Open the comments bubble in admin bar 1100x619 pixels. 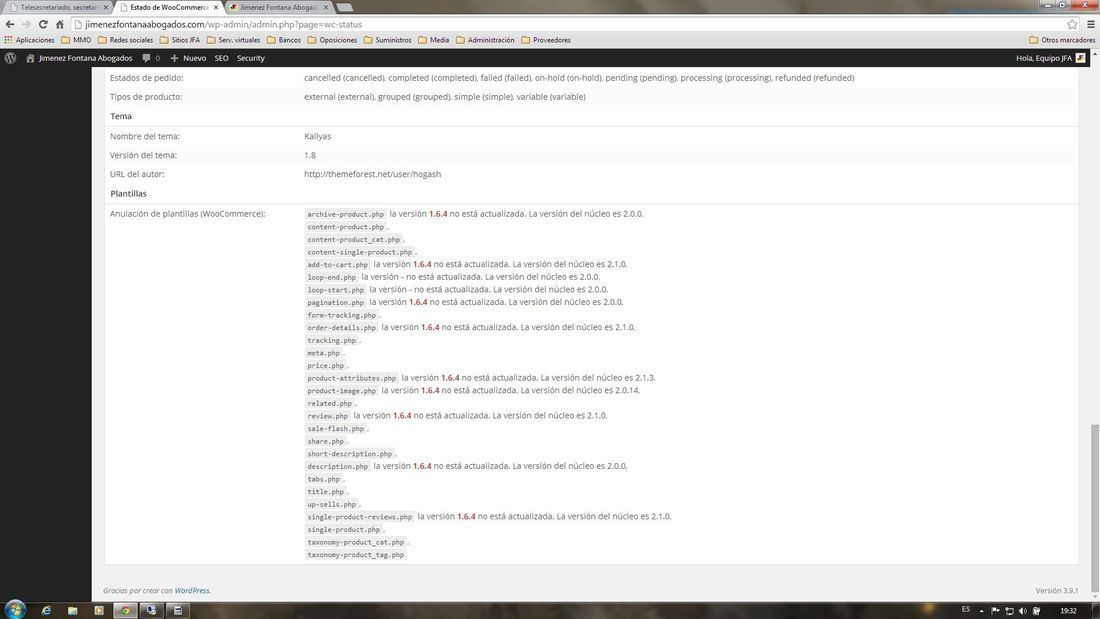pos(150,58)
